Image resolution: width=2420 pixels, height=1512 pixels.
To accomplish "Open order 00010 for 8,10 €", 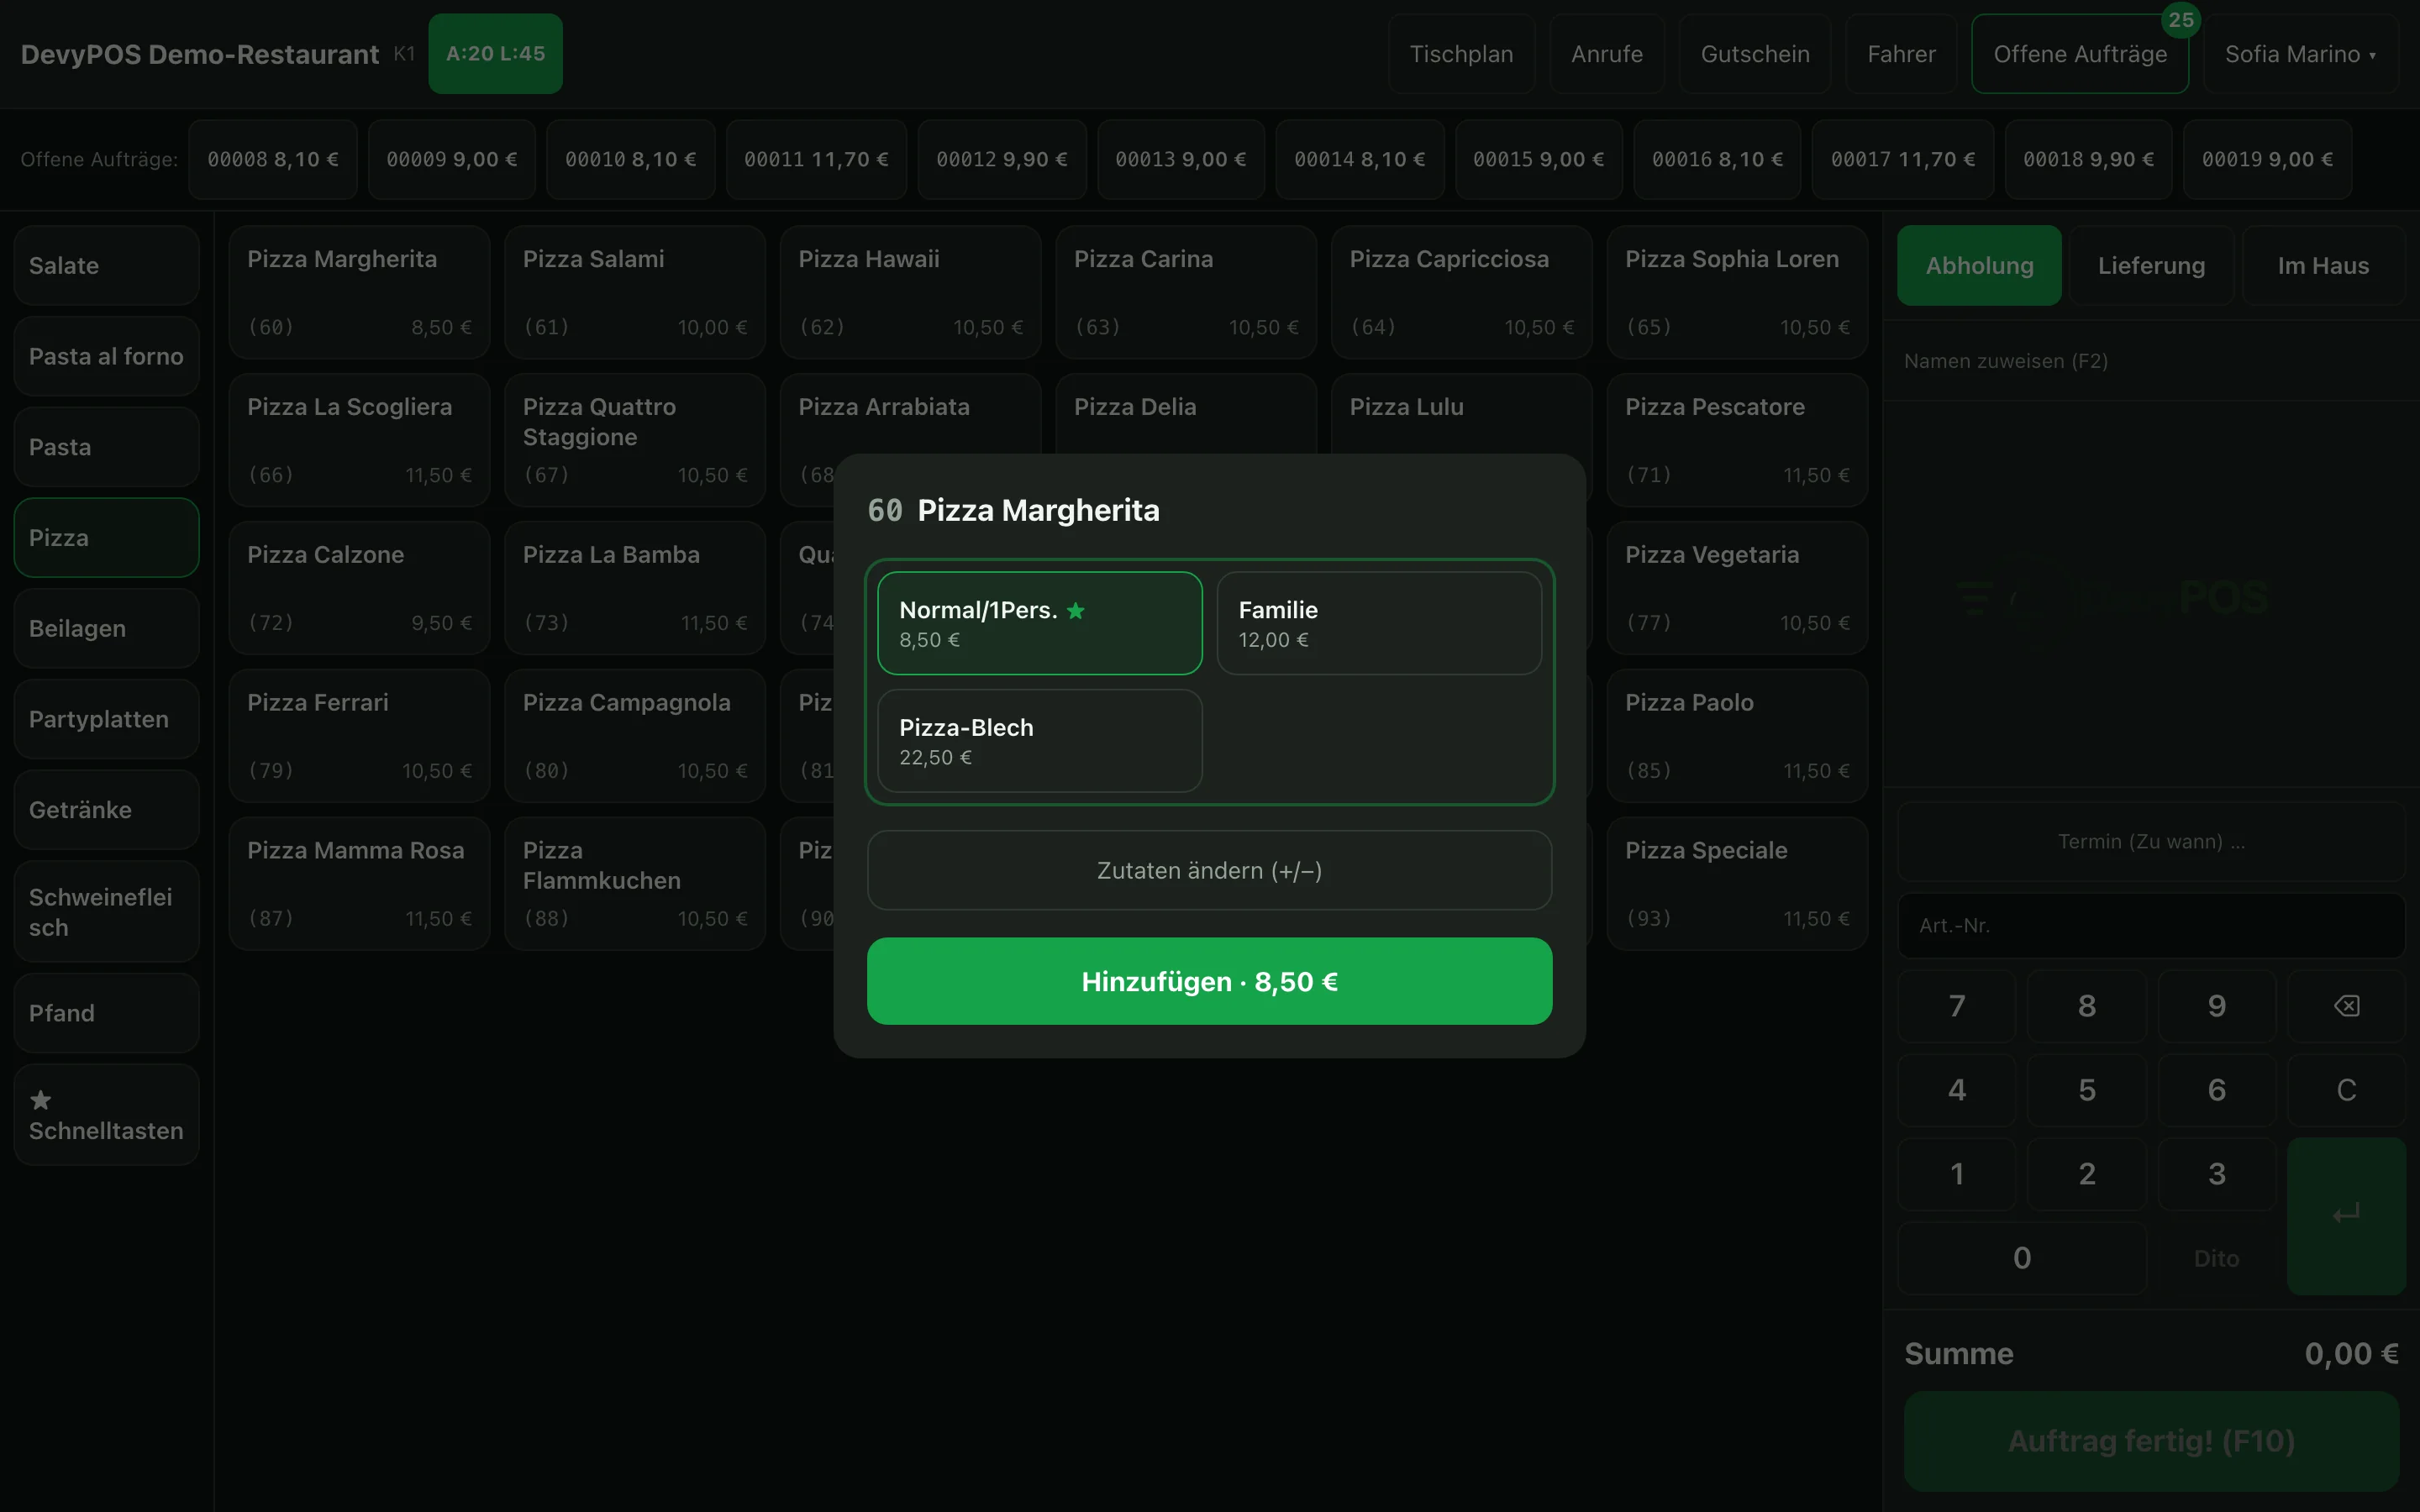I will 630,160.
